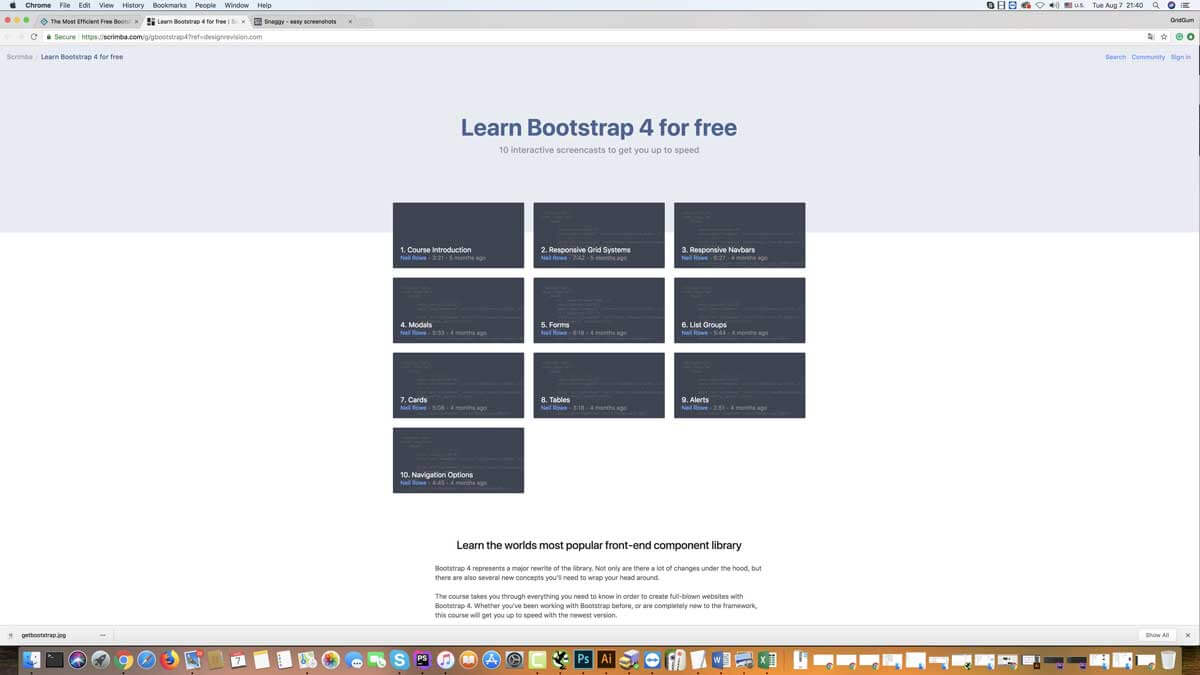Screen dimensions: 1200x675
Task: Switch to 'The Most Efficient Free Bootstrap' tab
Action: 89,21
